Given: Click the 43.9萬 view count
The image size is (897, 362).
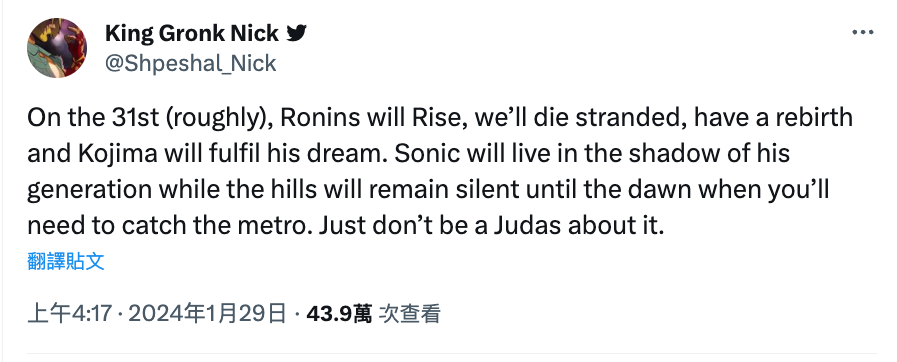Looking at the screenshot, I should pos(339,313).
